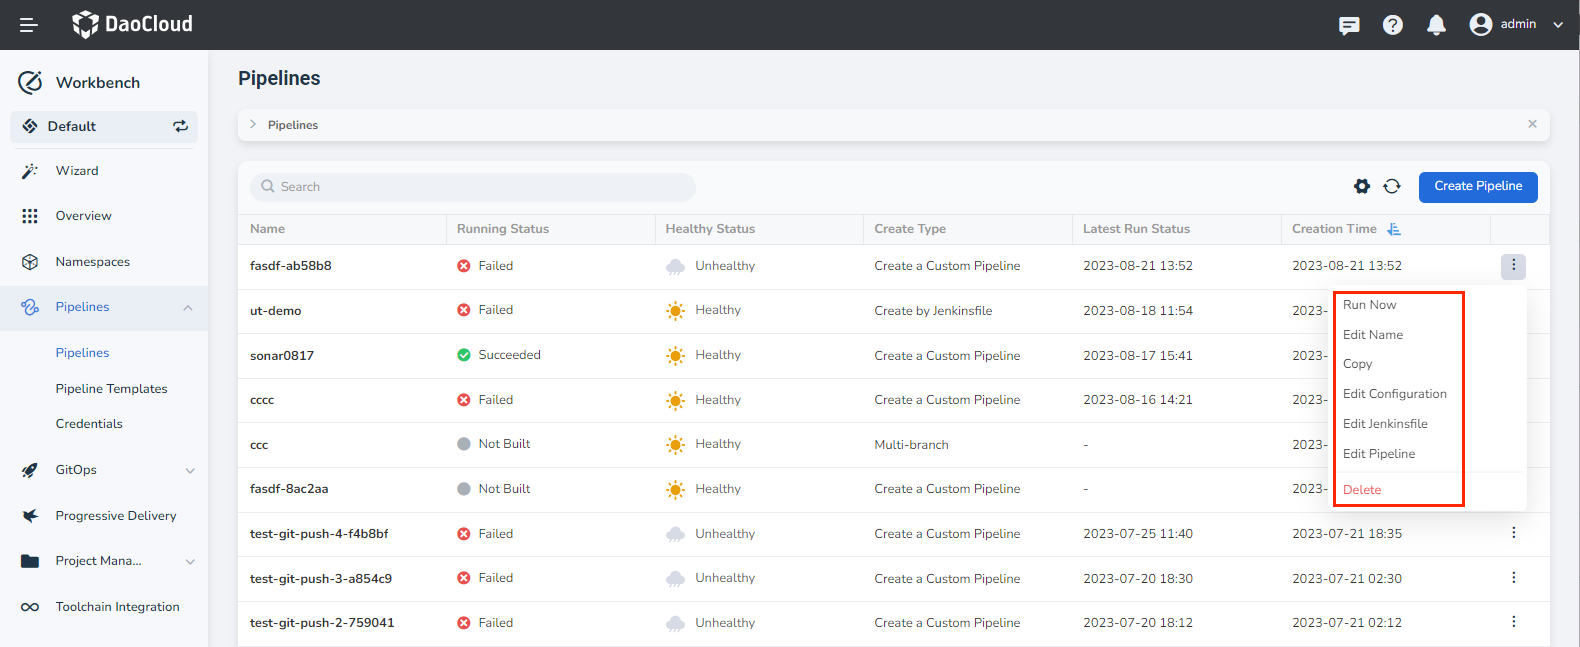The image size is (1580, 647).
Task: Expand the Pipelines info banner chevron
Action: click(253, 125)
